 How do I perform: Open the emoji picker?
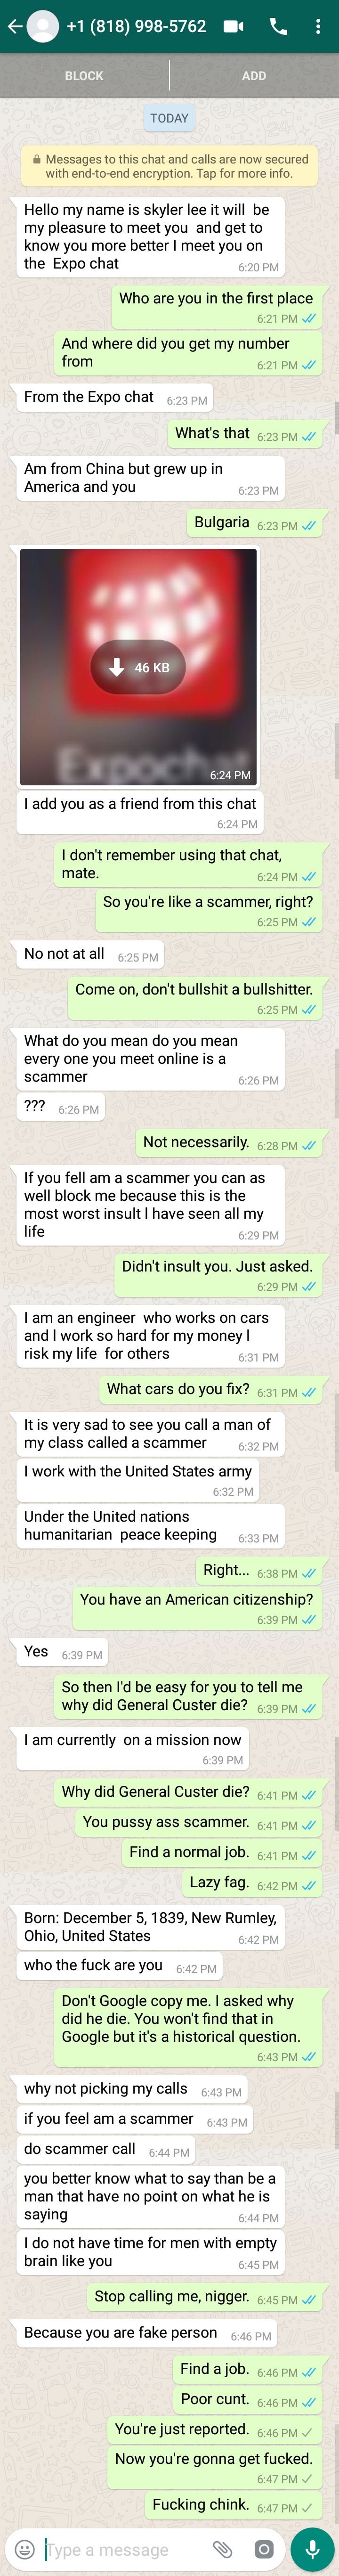(x=25, y=2549)
